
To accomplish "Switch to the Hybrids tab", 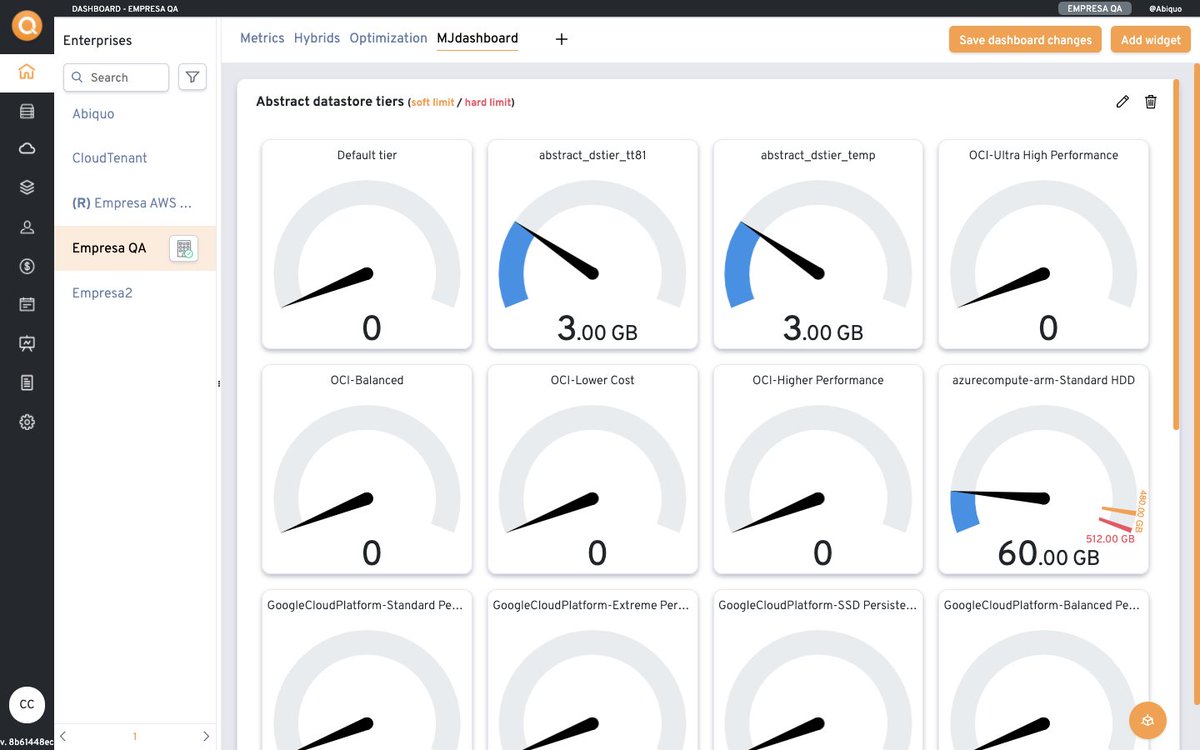I will point(317,38).
